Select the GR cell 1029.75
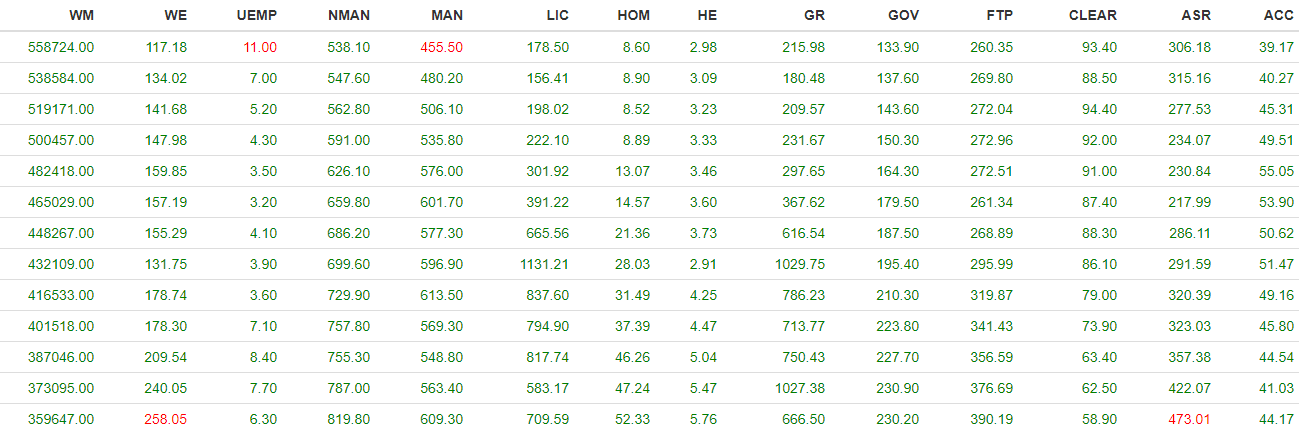Image resolution: width=1309 pixels, height=442 pixels. tap(799, 264)
